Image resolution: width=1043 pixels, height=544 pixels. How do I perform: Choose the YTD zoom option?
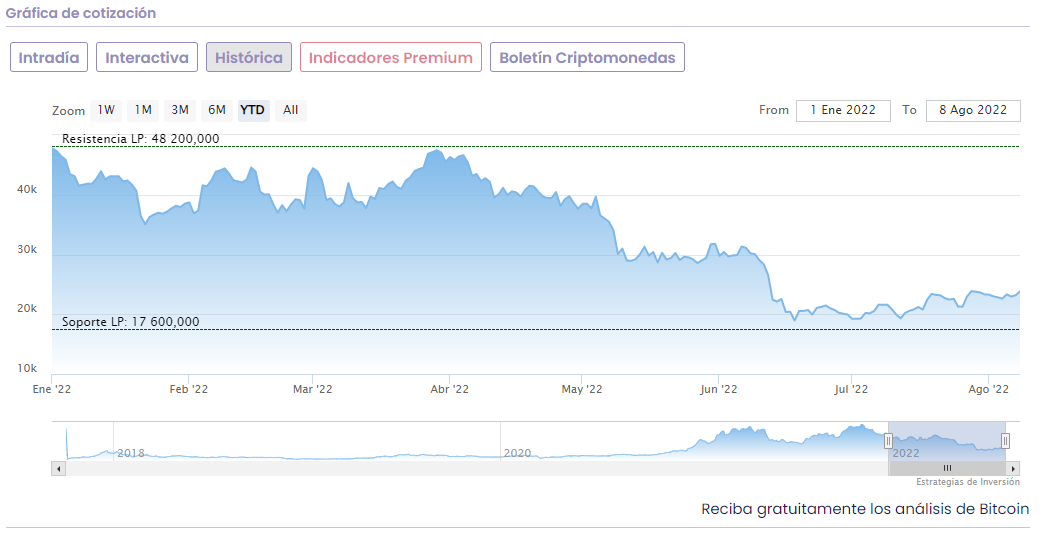253,110
